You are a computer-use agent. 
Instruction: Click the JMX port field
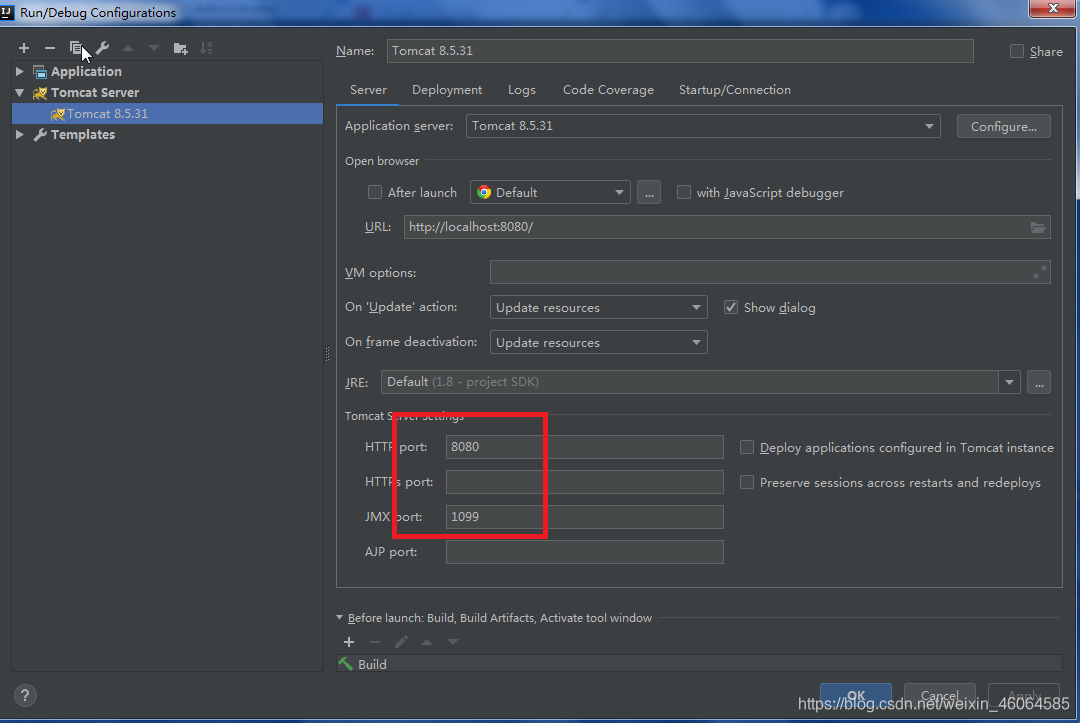point(585,517)
